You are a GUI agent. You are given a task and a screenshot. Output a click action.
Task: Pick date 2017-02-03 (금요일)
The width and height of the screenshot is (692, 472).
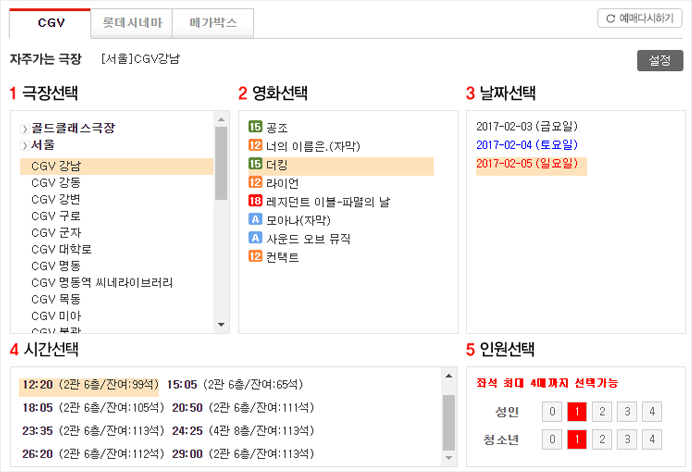[527, 127]
